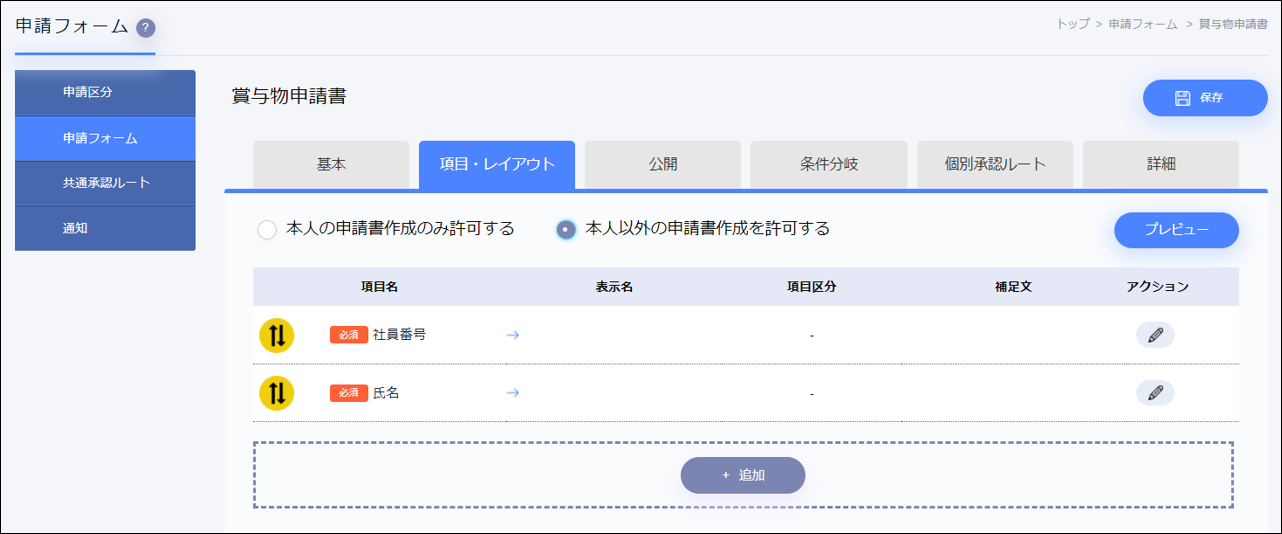1282x534 pixels.
Task: Click 申請フォーム breadcrumb link
Action: (x=1143, y=23)
